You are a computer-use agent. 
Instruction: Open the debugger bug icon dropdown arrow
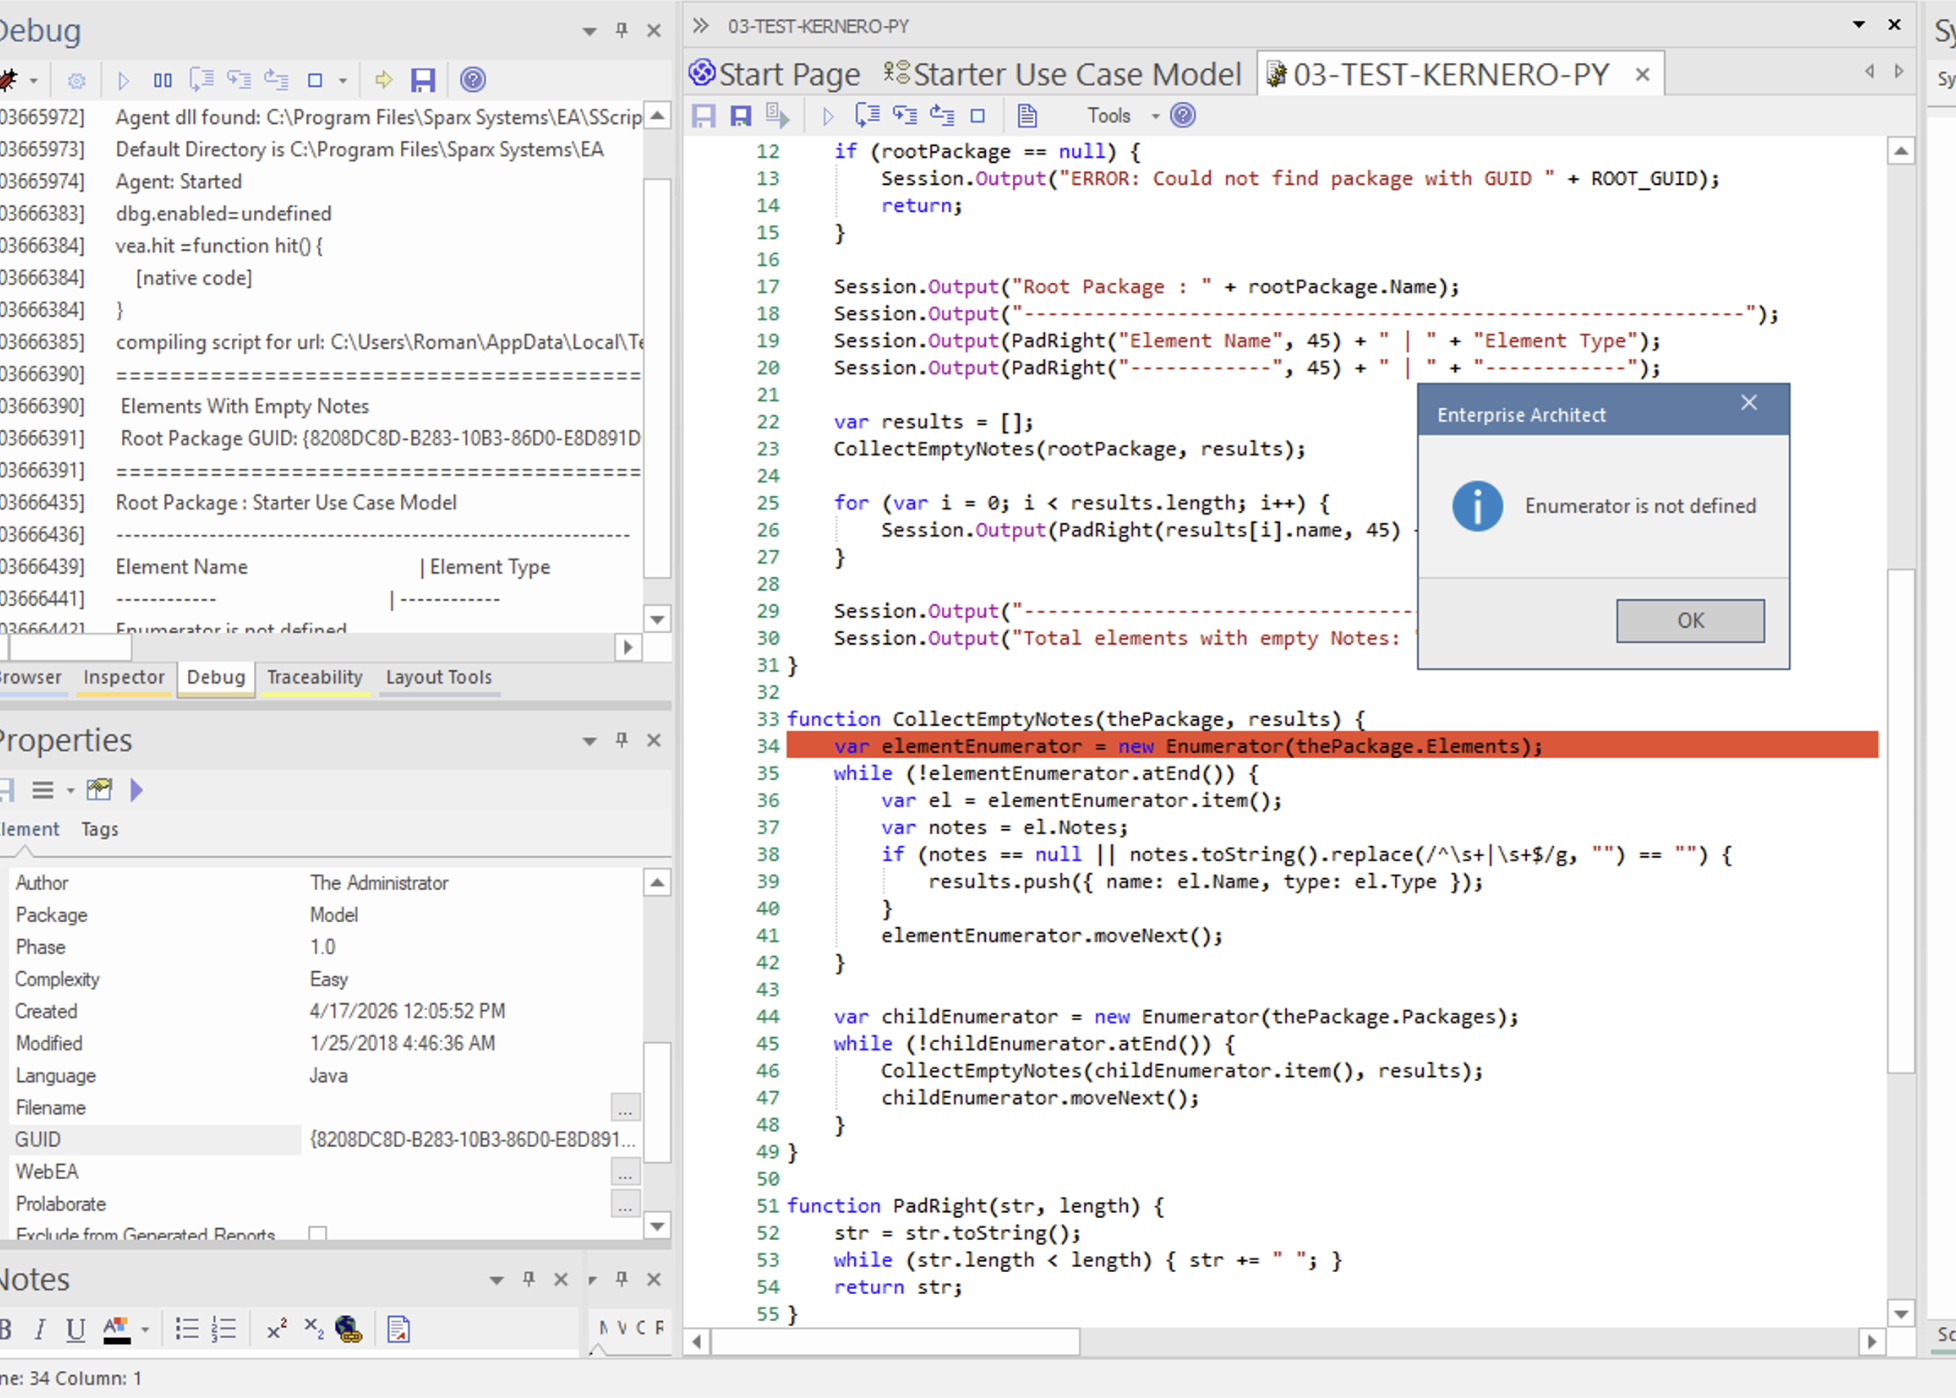click(x=34, y=80)
